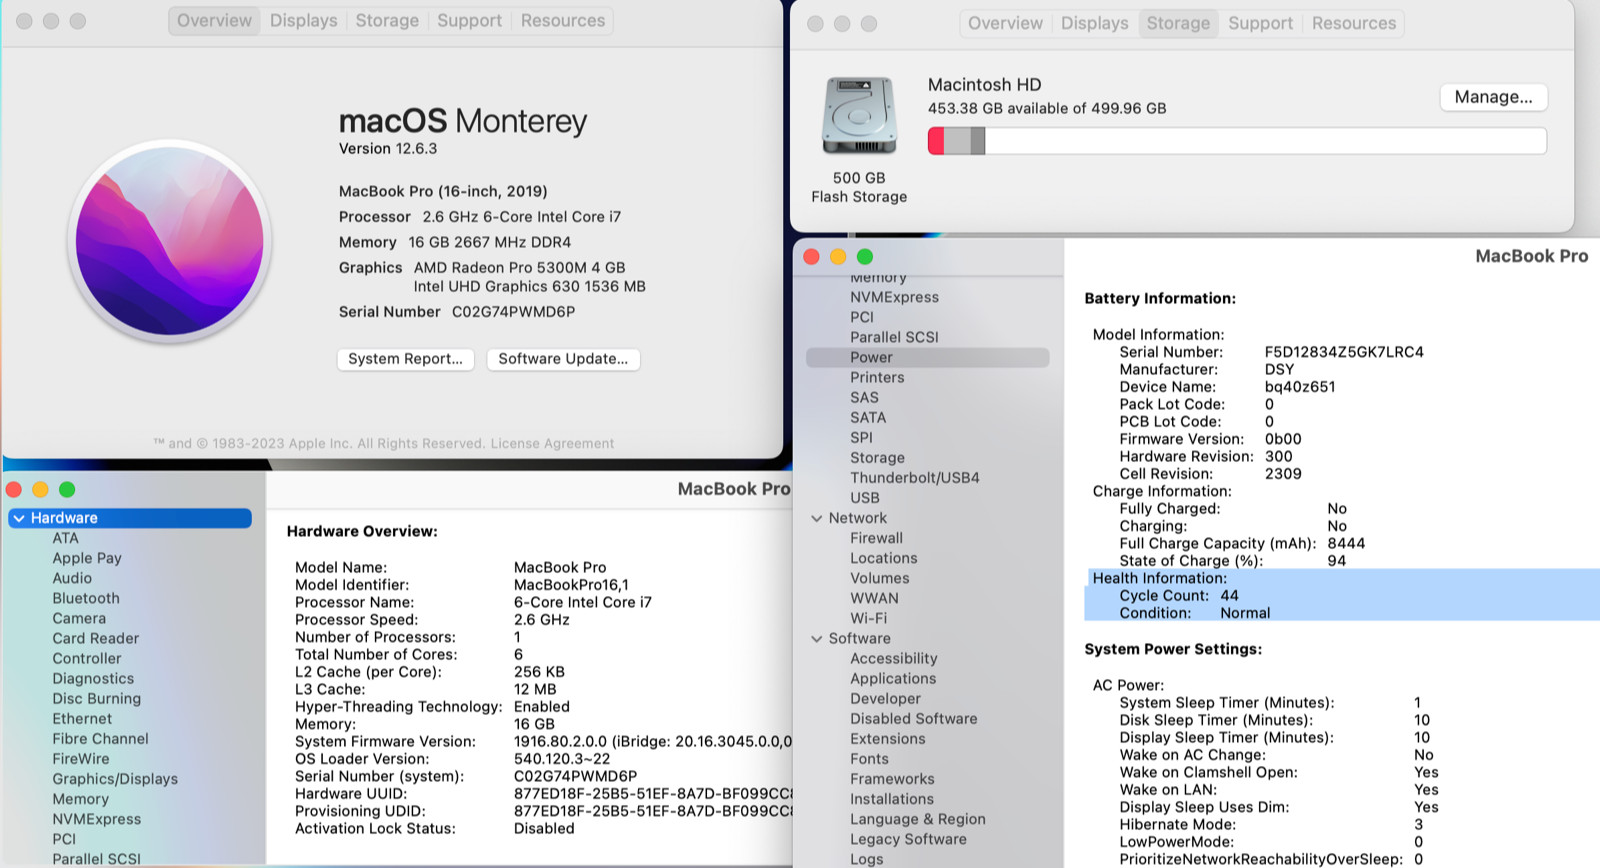Click the Macintosh HD storage usage bar
The width and height of the screenshot is (1600, 868).
pos(1237,141)
